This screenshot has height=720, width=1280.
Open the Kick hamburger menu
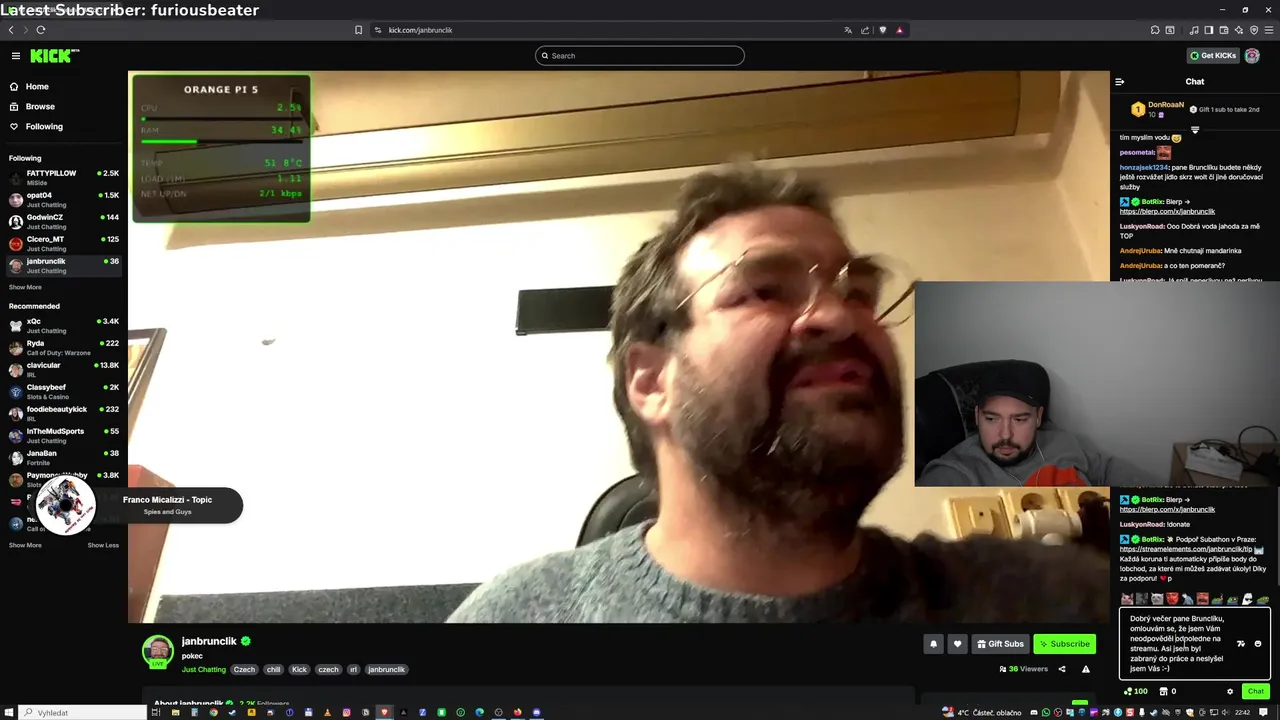click(16, 56)
